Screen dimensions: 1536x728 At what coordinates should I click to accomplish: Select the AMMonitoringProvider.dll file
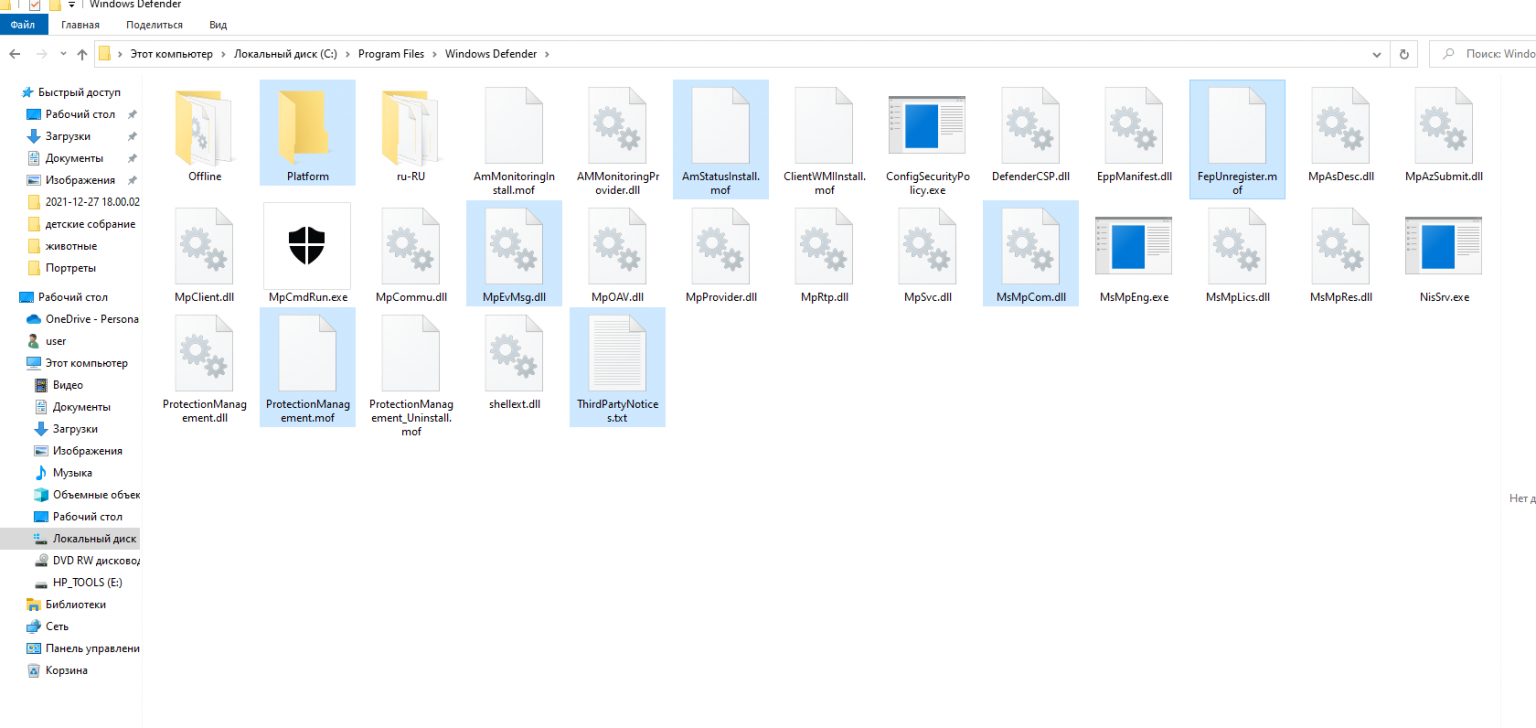click(618, 139)
